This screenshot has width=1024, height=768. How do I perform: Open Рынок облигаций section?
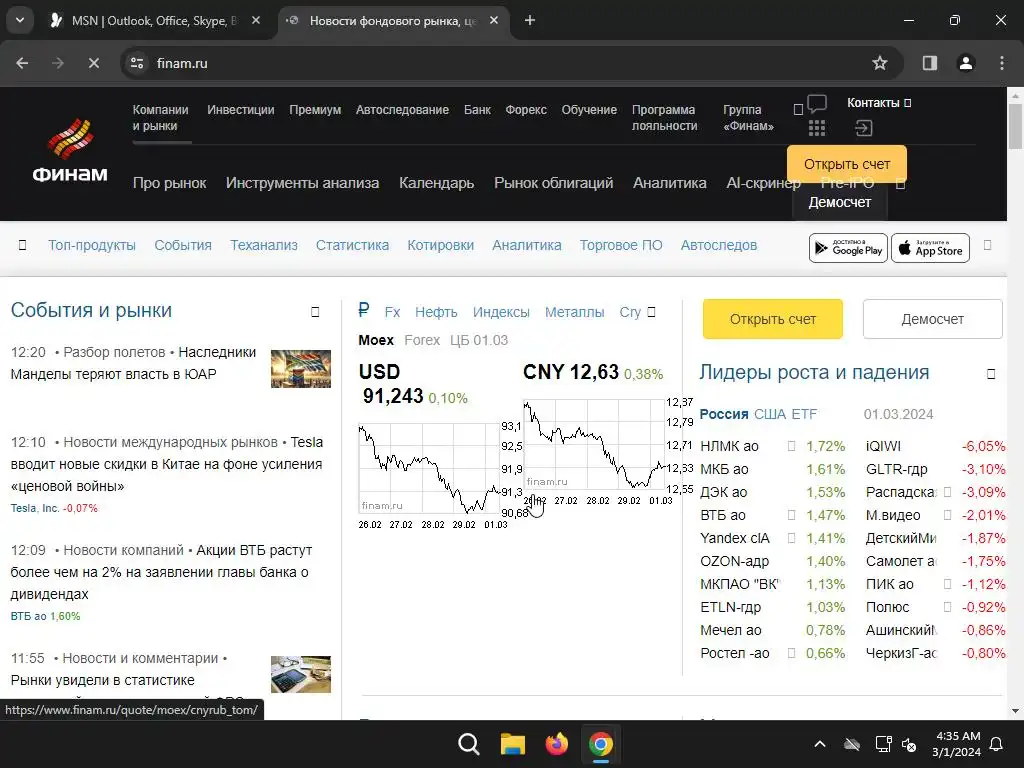553,183
